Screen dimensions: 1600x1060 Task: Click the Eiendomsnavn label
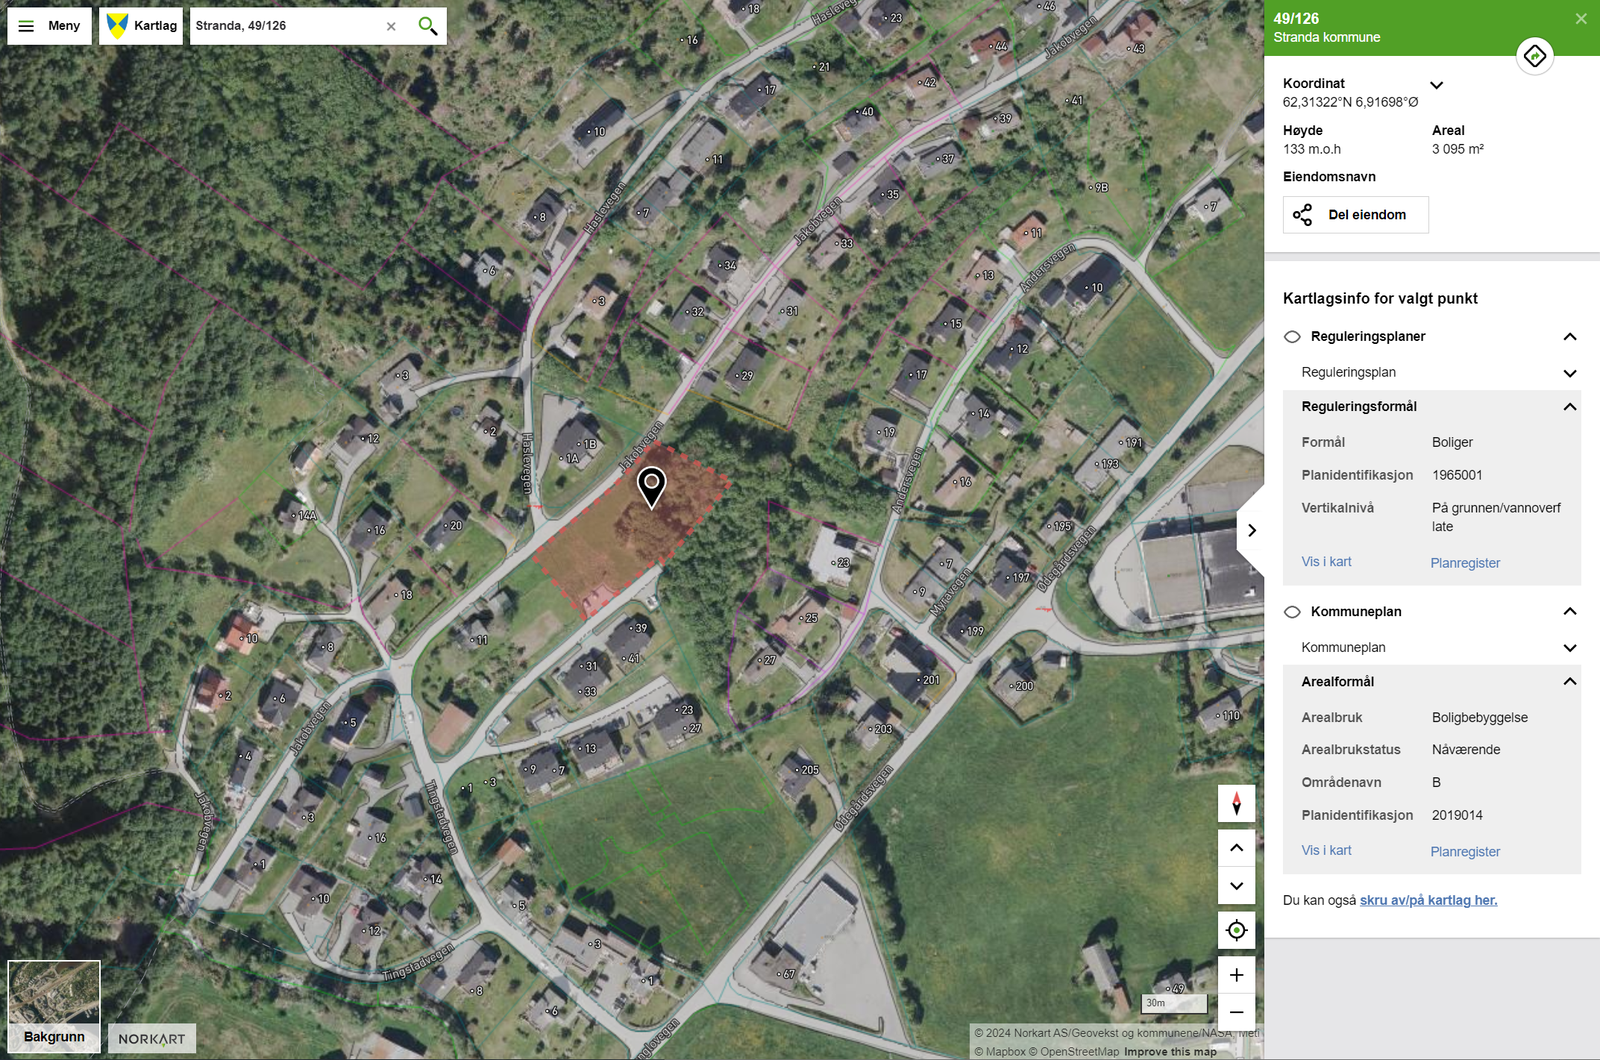pyautogui.click(x=1329, y=177)
